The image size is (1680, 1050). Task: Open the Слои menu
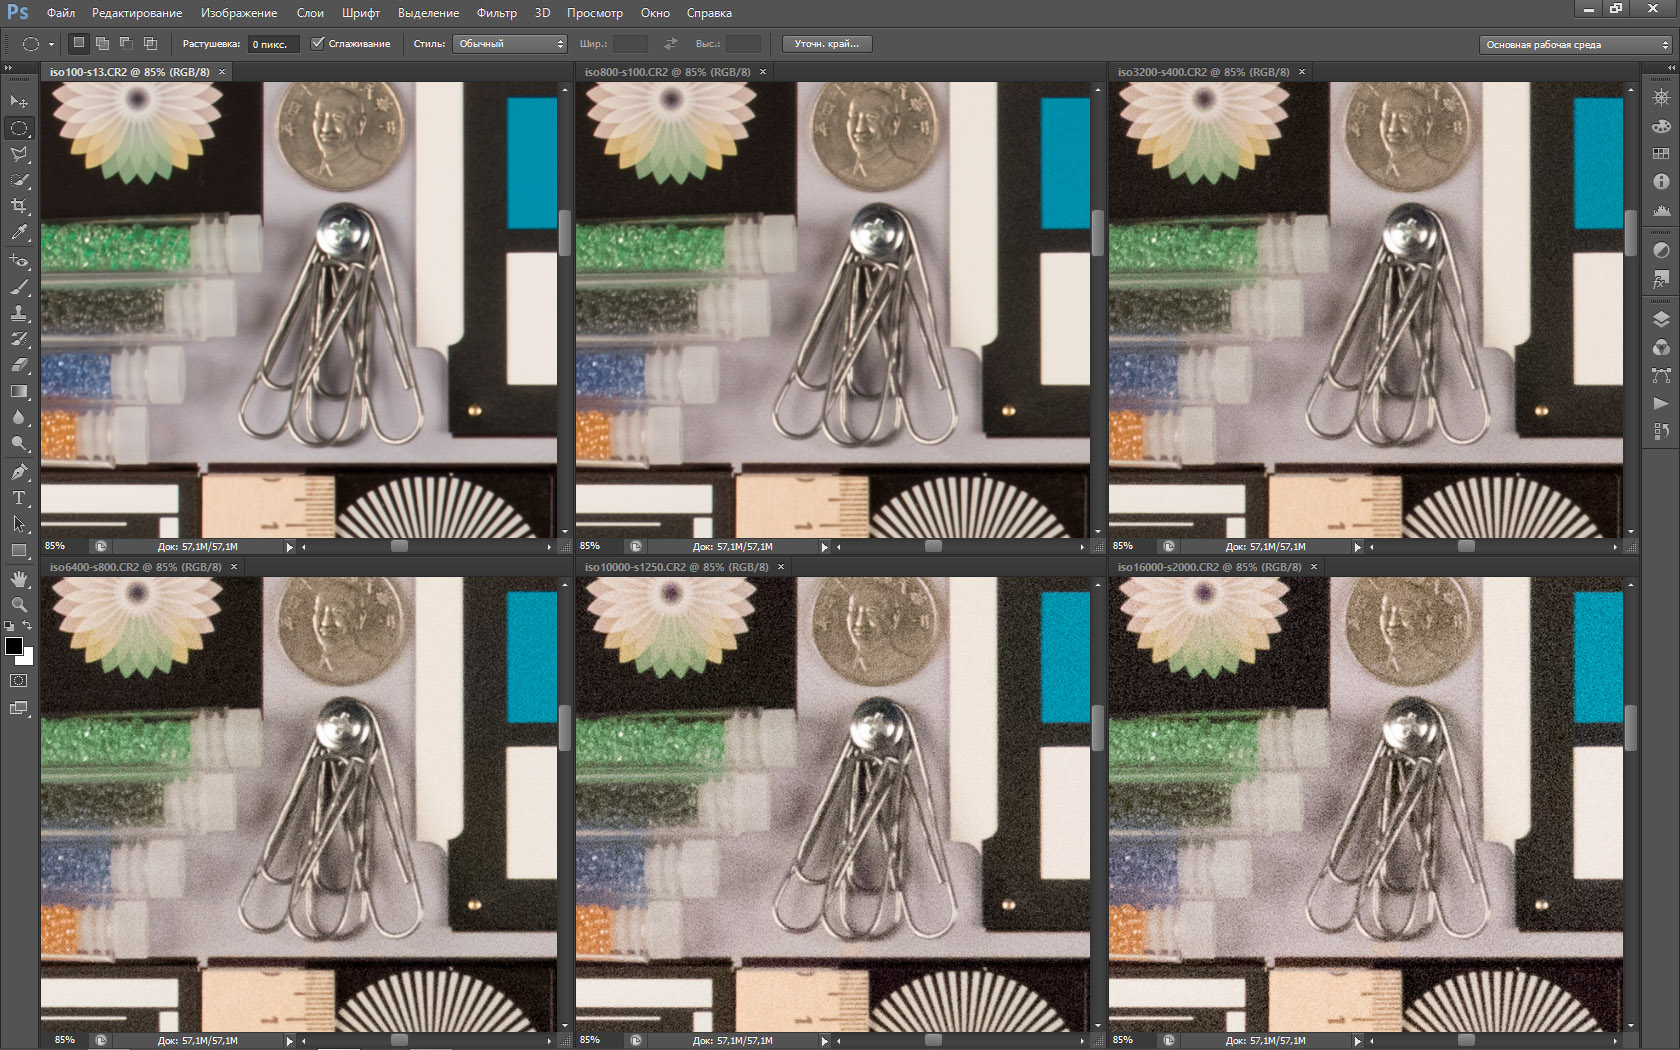(310, 13)
